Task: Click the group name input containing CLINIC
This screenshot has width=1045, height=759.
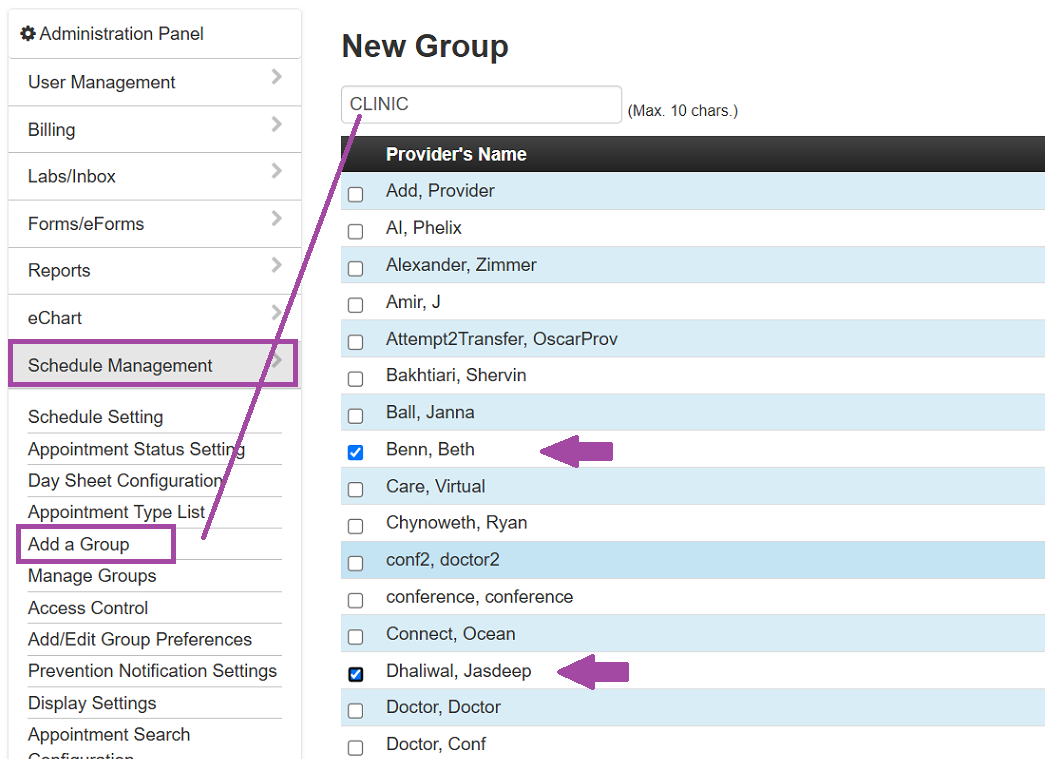Action: 481,103
